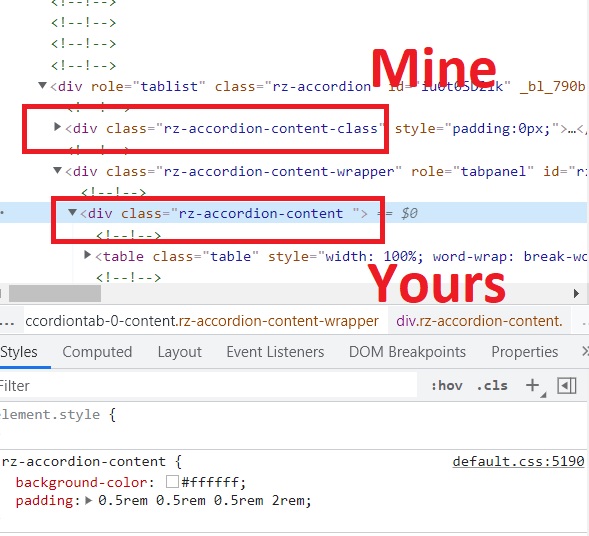Click the background-color property name
This screenshot has height=536, width=589.
pos(82,482)
